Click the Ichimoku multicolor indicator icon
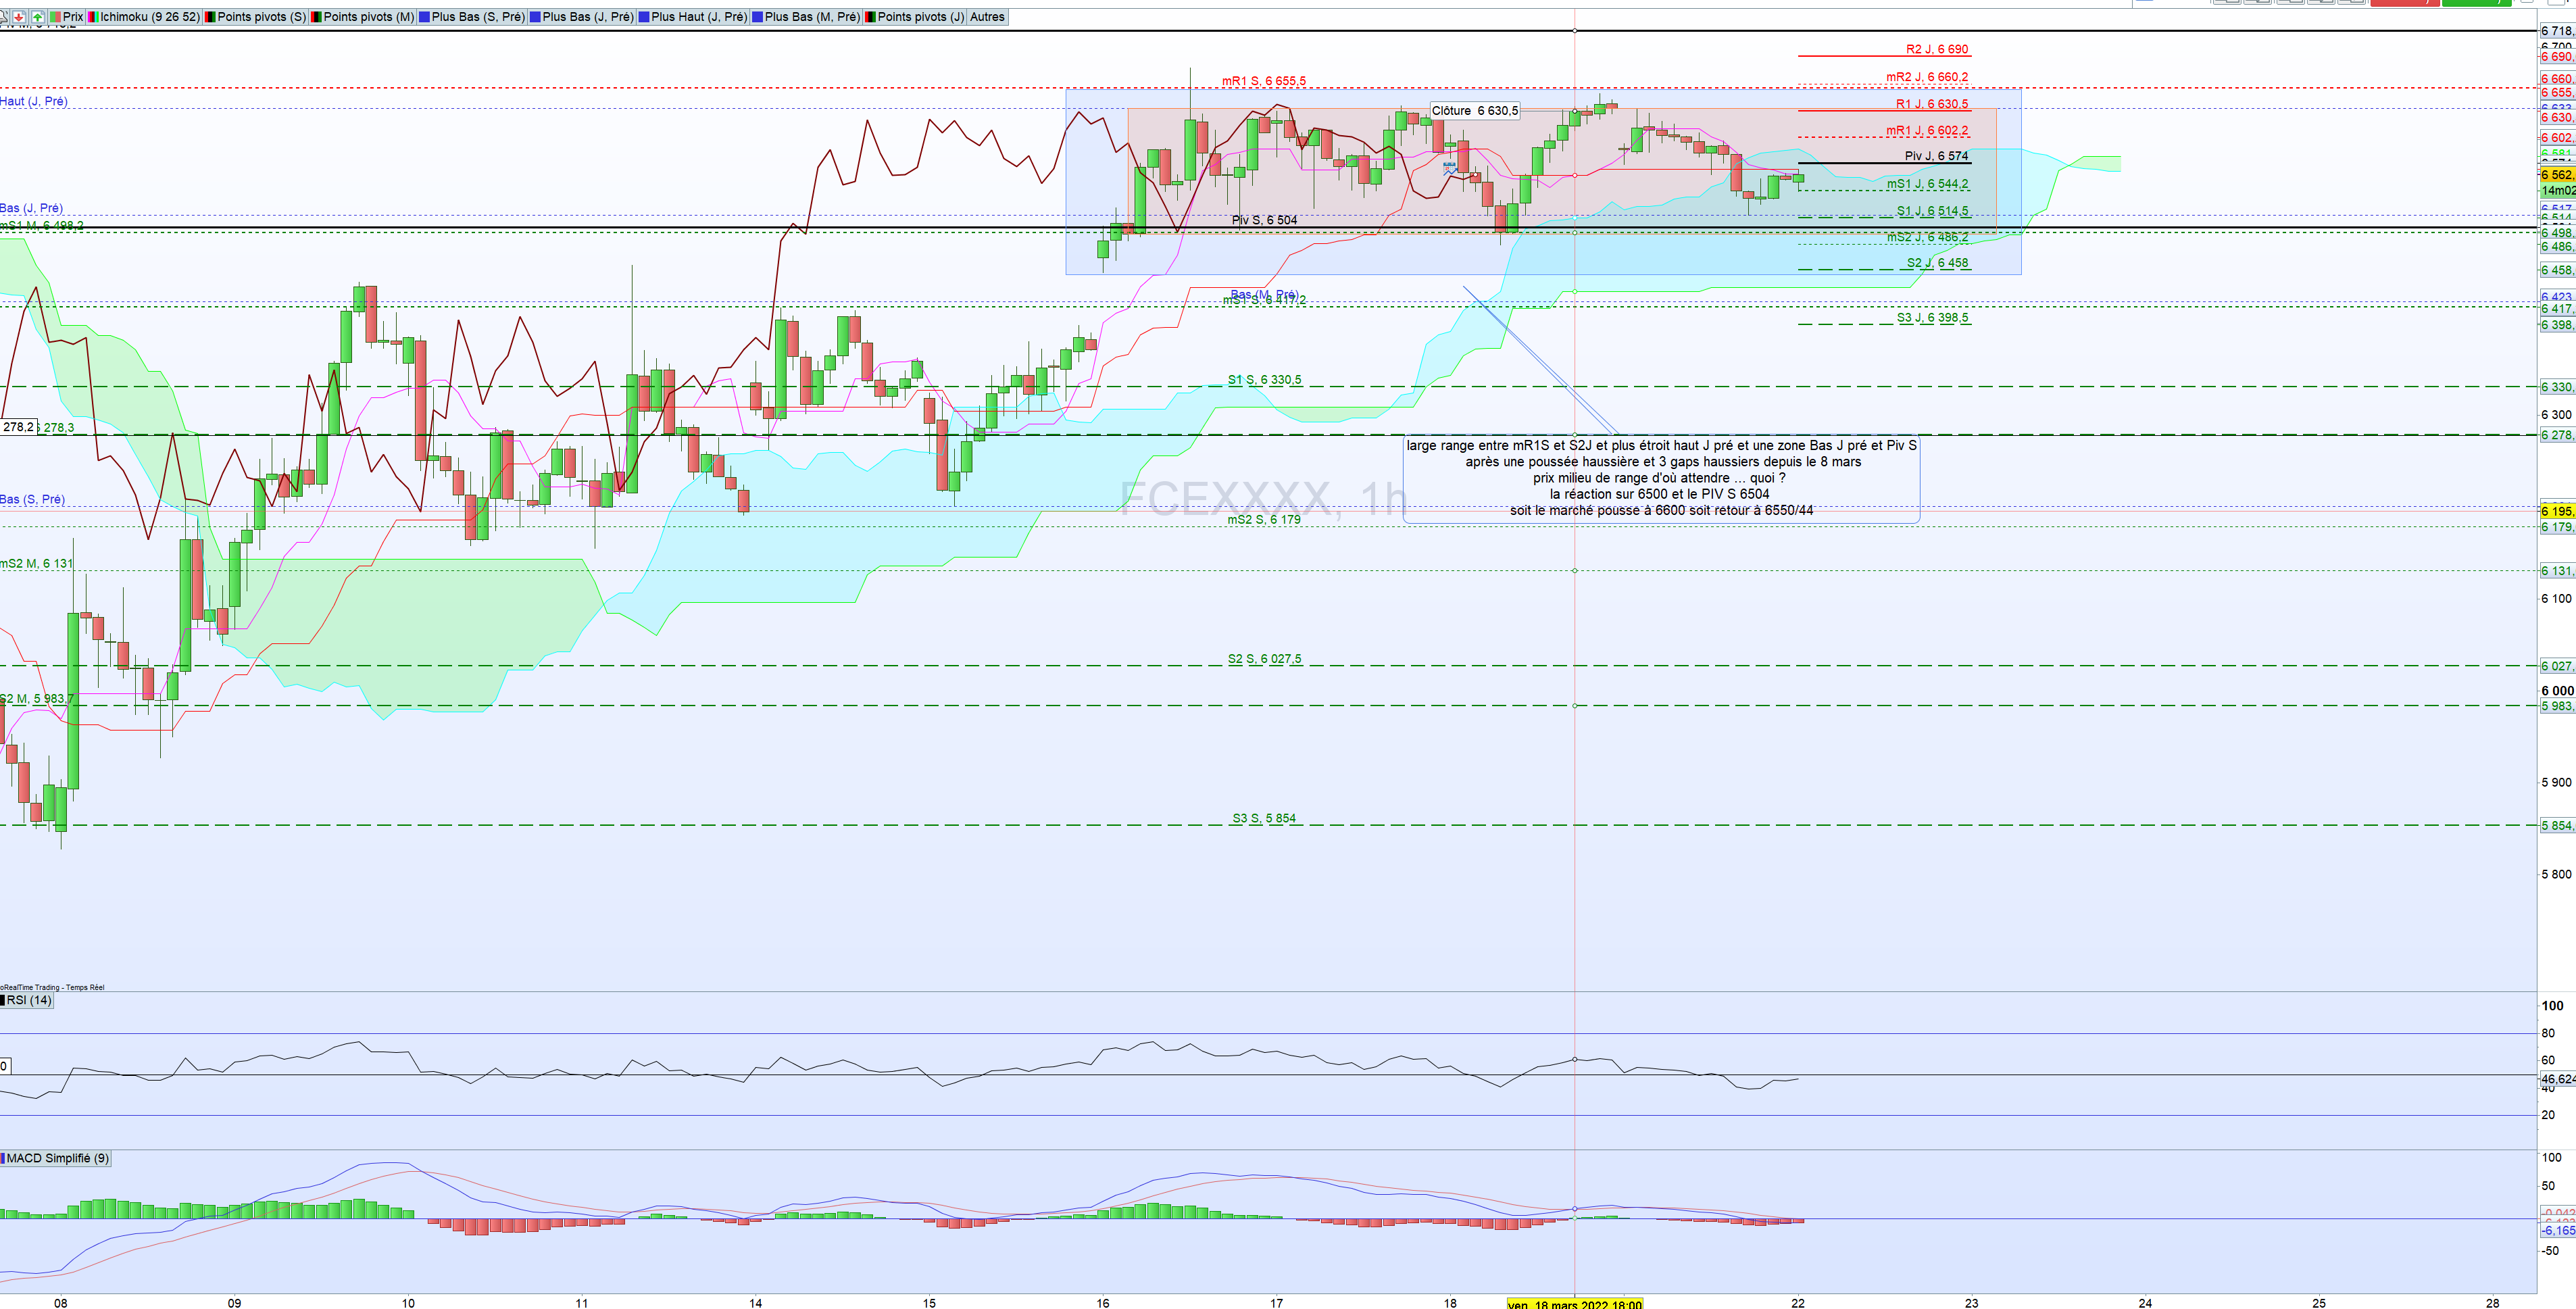The image size is (2576, 1309). (93, 17)
